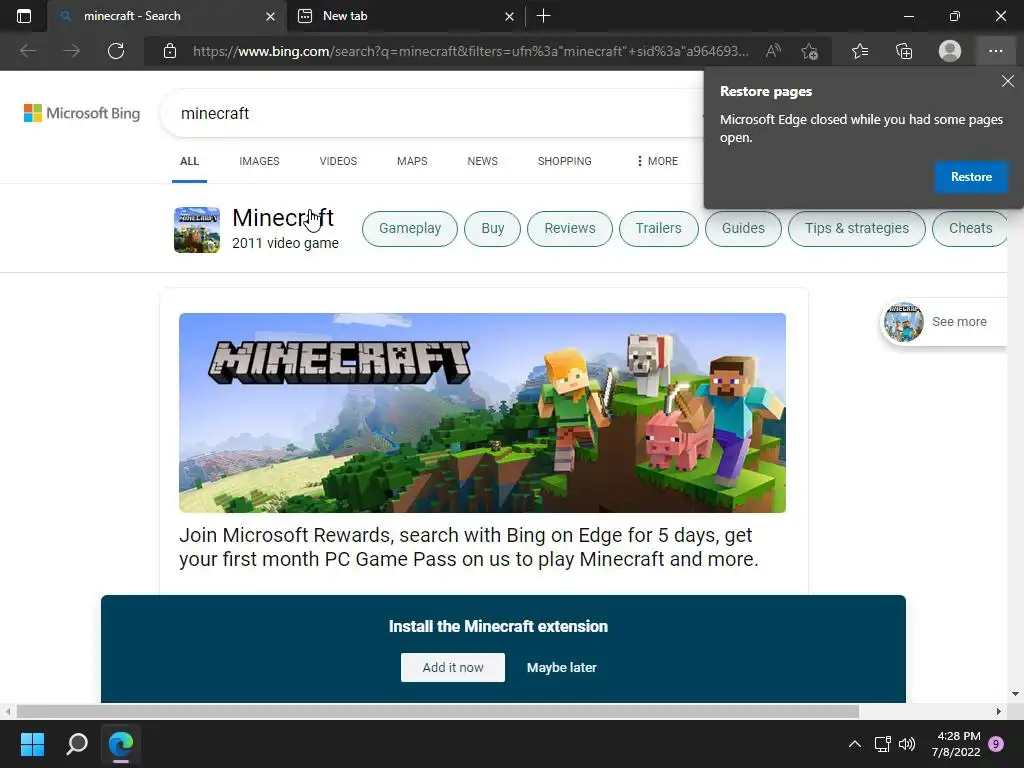The height and width of the screenshot is (768, 1024).
Task: Close the minecraft - Search tab
Action: tap(270, 16)
